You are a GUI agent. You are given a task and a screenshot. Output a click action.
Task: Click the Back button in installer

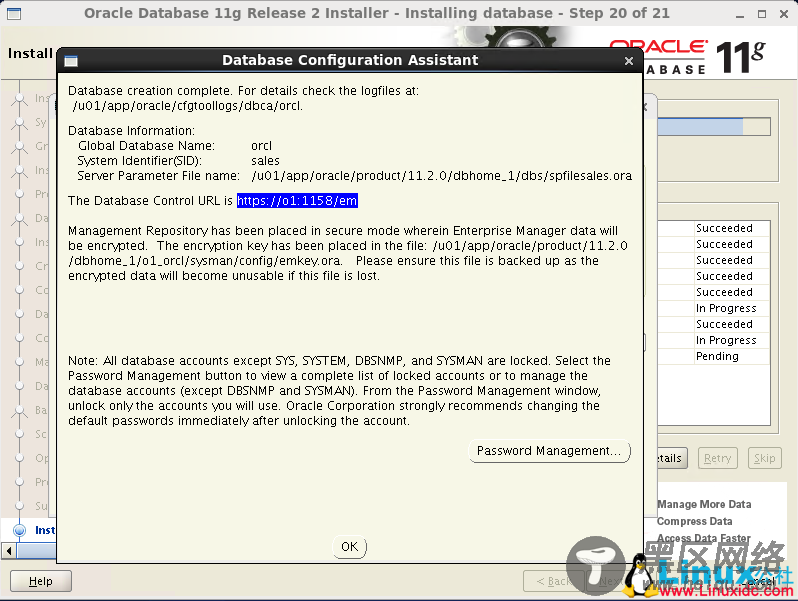point(554,581)
